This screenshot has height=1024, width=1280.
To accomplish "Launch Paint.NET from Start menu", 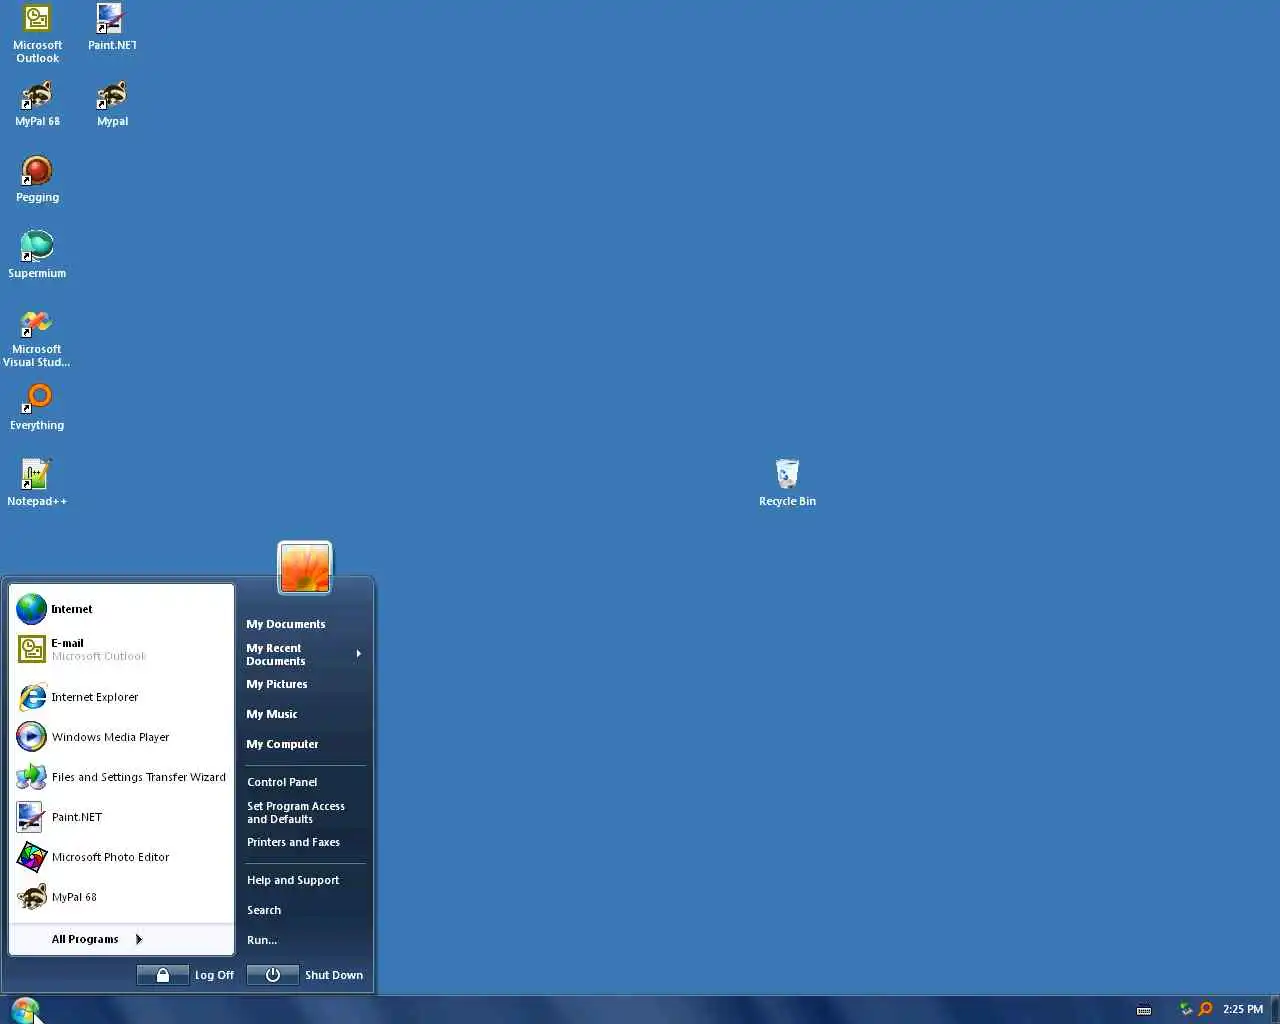I will click(122, 817).
